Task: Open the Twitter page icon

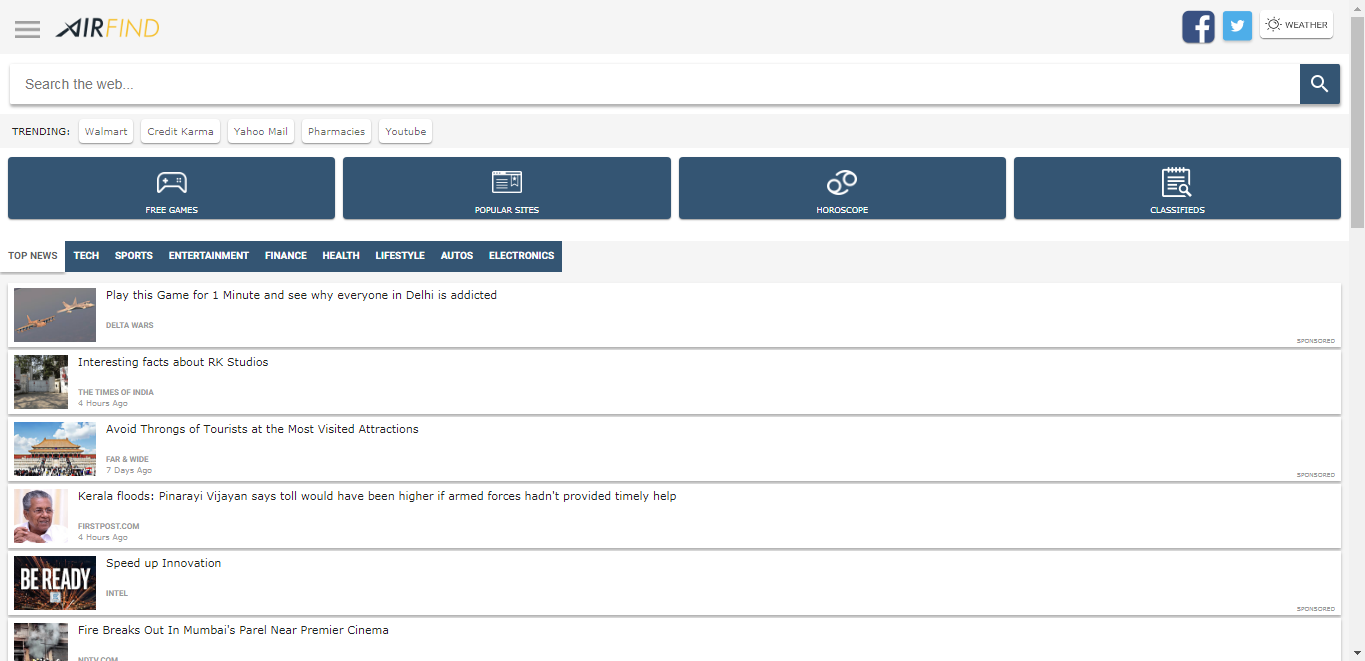Action: (1237, 26)
